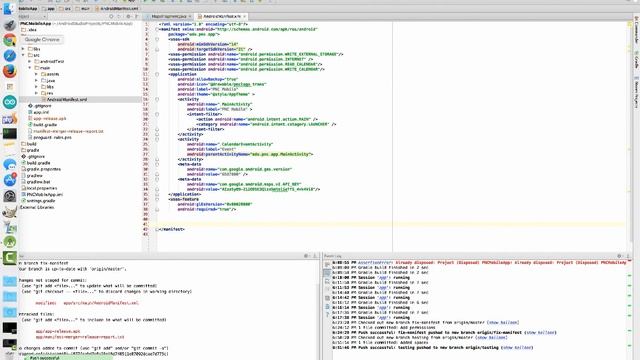Open Event Log panel settings gear
The height and width of the screenshot is (360, 640).
click(x=619, y=256)
